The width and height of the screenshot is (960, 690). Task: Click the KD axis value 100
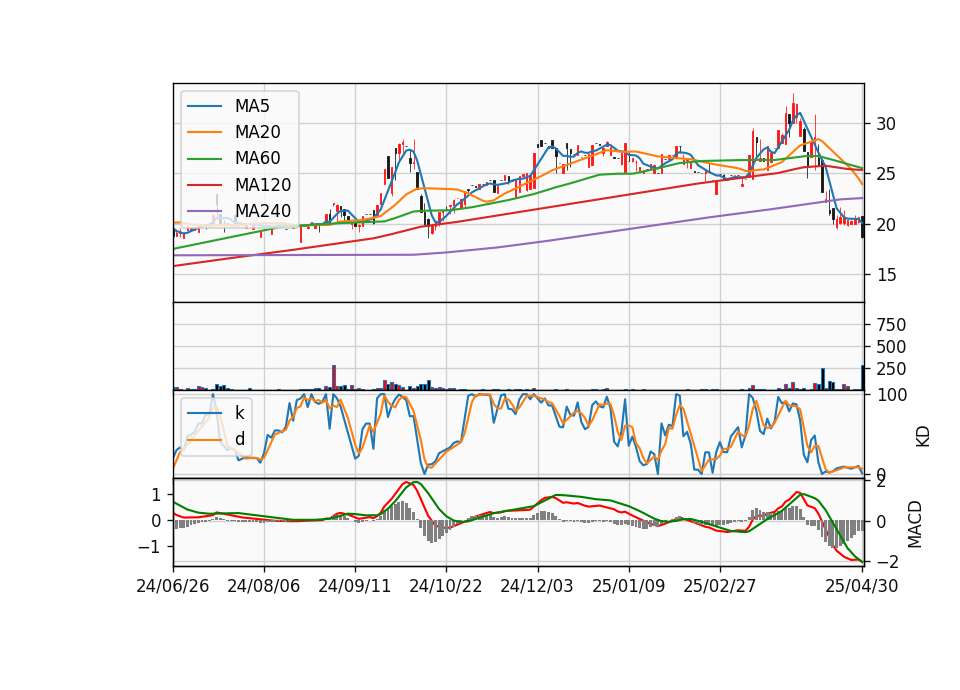tap(891, 395)
